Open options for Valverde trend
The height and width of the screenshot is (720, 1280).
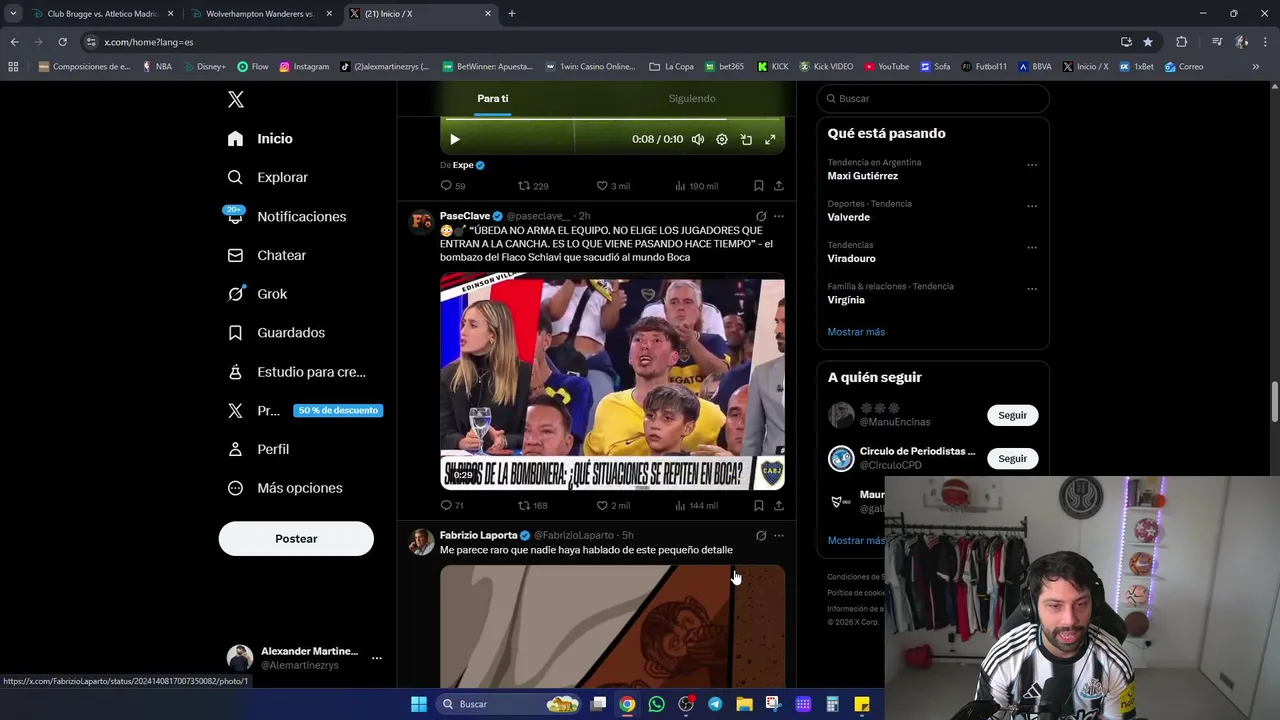coord(1032,206)
